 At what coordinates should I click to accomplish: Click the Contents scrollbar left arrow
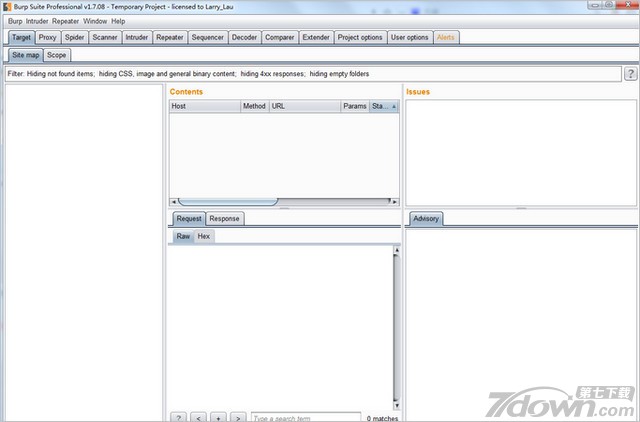point(173,202)
